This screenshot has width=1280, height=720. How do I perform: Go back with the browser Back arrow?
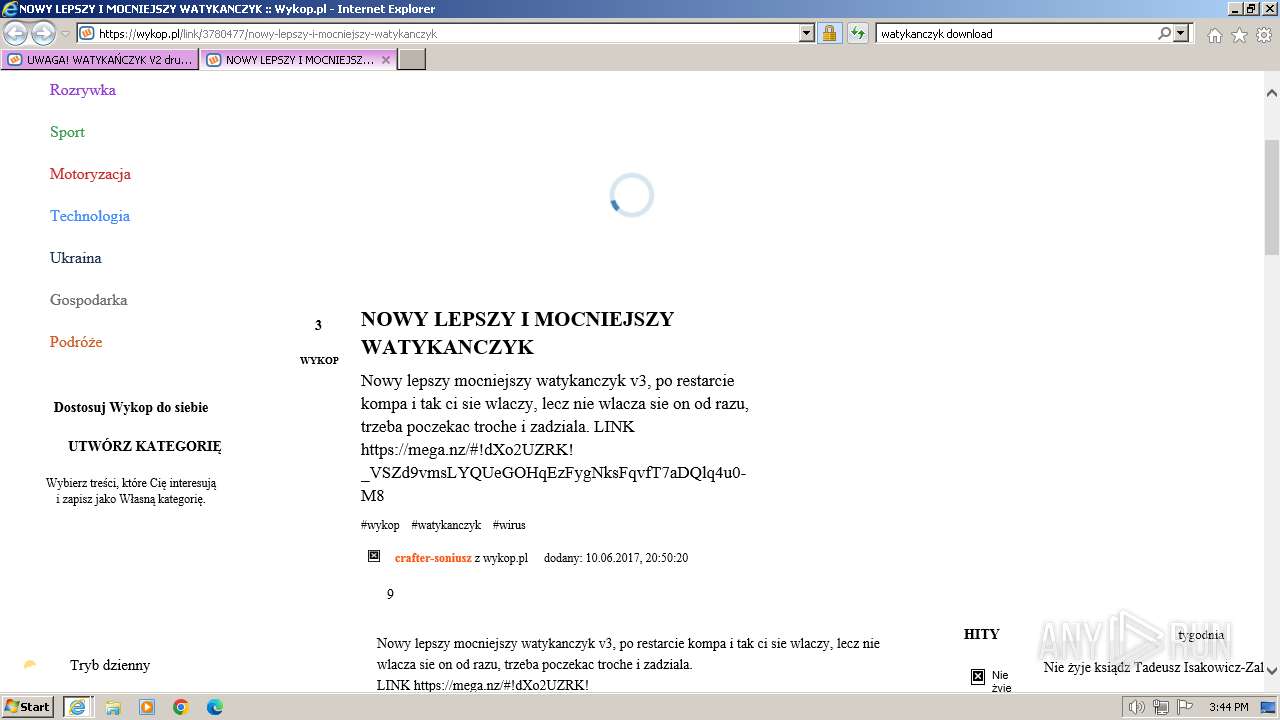16,33
